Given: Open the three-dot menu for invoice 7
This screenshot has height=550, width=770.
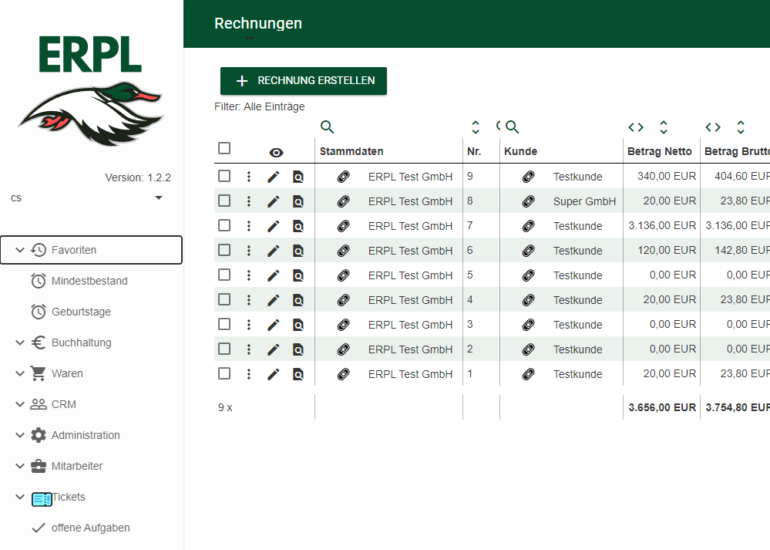Looking at the screenshot, I should [249, 226].
